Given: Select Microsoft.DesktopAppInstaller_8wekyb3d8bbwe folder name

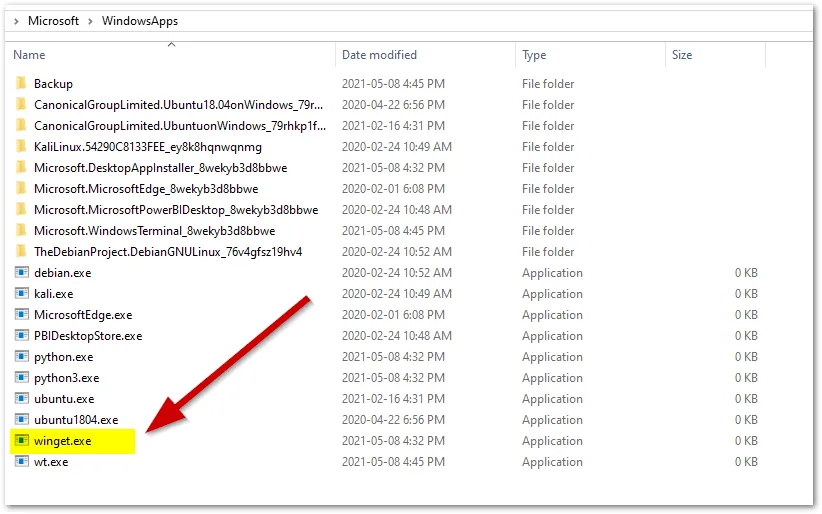Looking at the screenshot, I should pos(160,168).
